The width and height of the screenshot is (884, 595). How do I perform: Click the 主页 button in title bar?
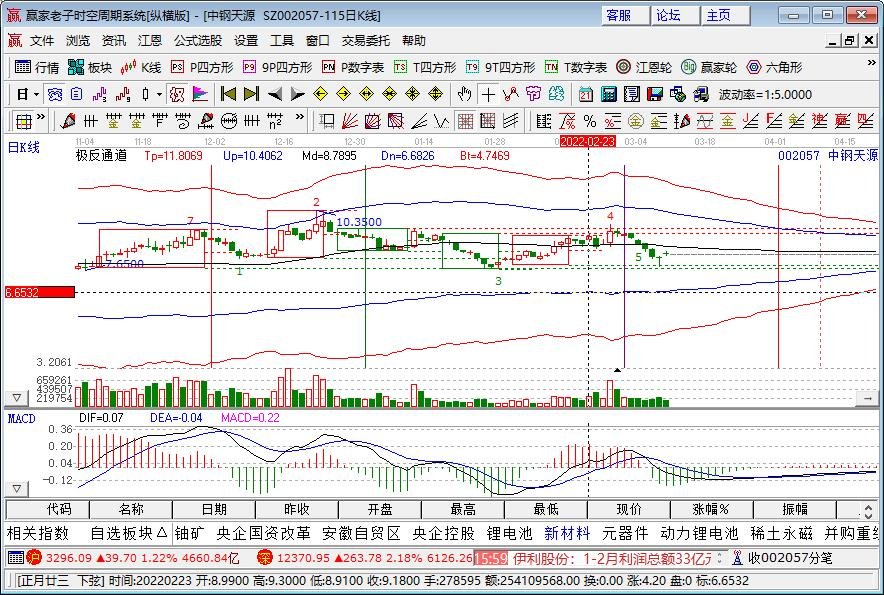tap(726, 15)
